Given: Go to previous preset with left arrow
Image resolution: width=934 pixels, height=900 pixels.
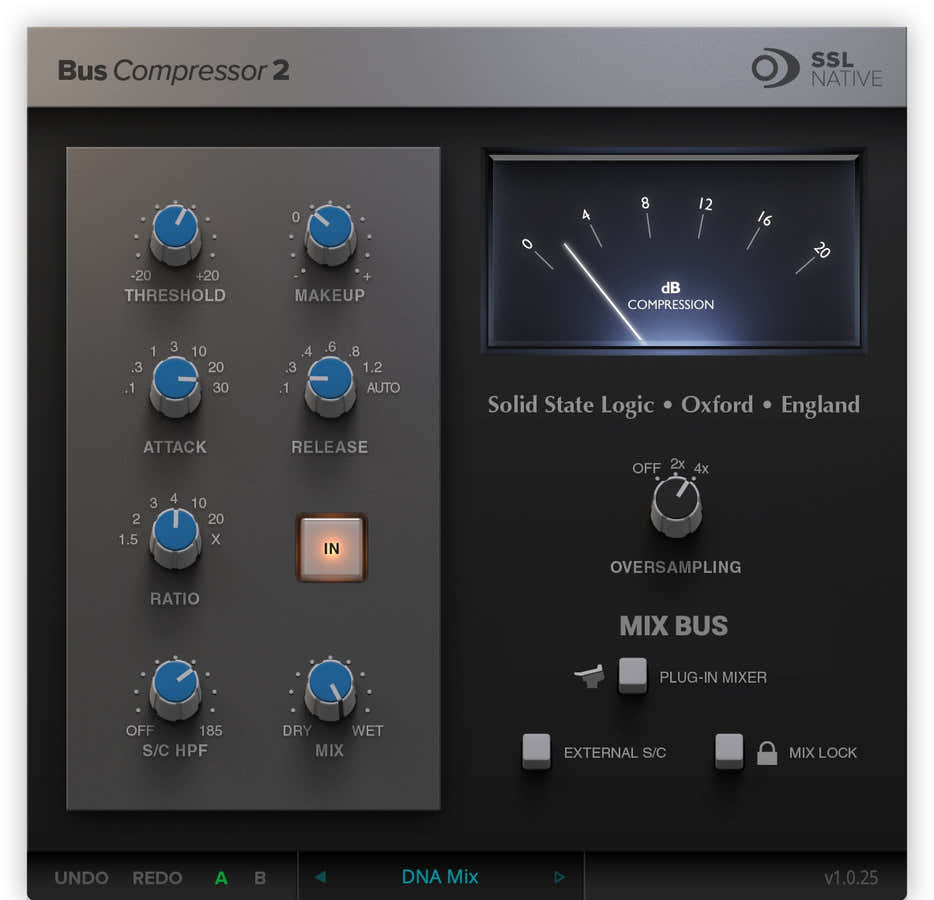Looking at the screenshot, I should (320, 877).
